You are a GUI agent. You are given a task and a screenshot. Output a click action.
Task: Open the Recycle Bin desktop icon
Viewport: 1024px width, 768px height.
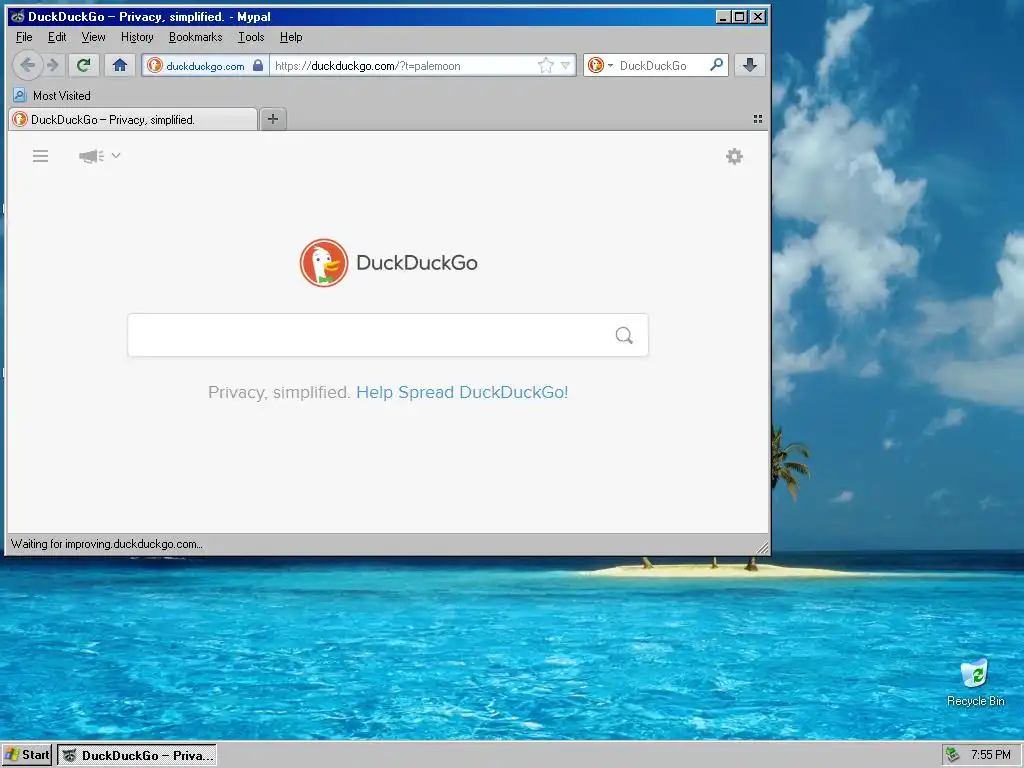(x=975, y=682)
